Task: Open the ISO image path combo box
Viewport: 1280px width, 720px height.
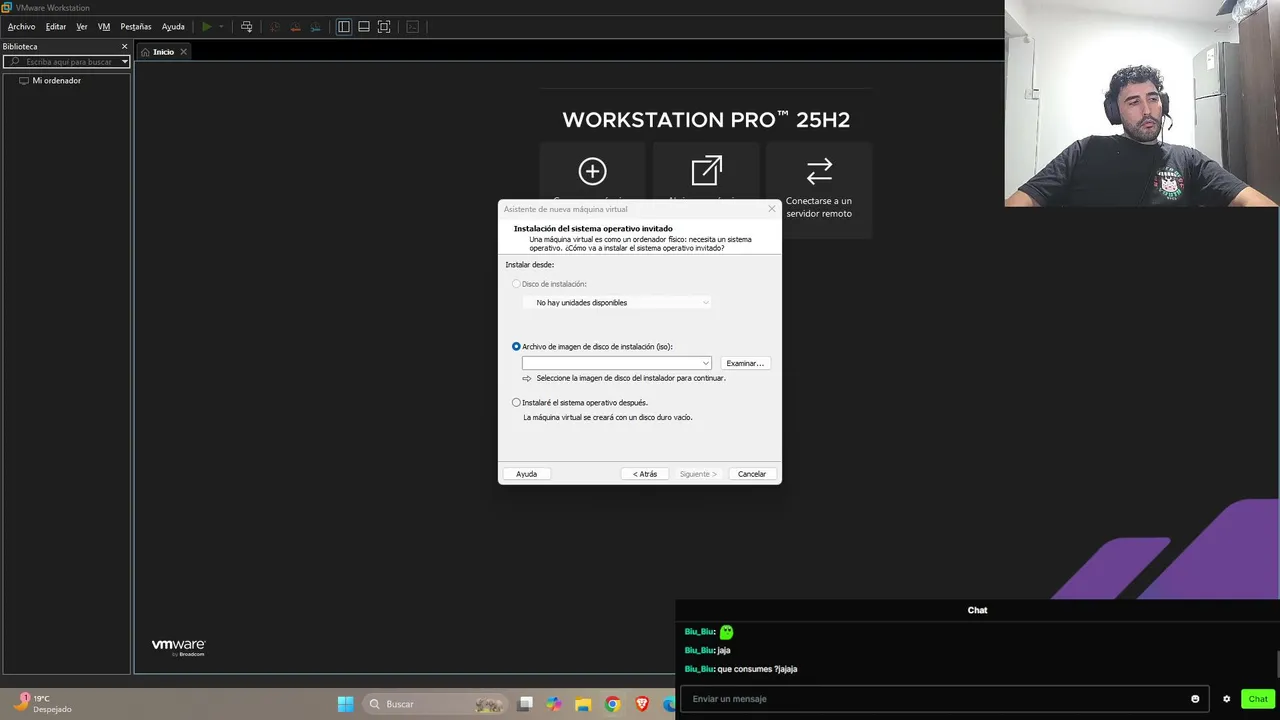Action: (616, 363)
